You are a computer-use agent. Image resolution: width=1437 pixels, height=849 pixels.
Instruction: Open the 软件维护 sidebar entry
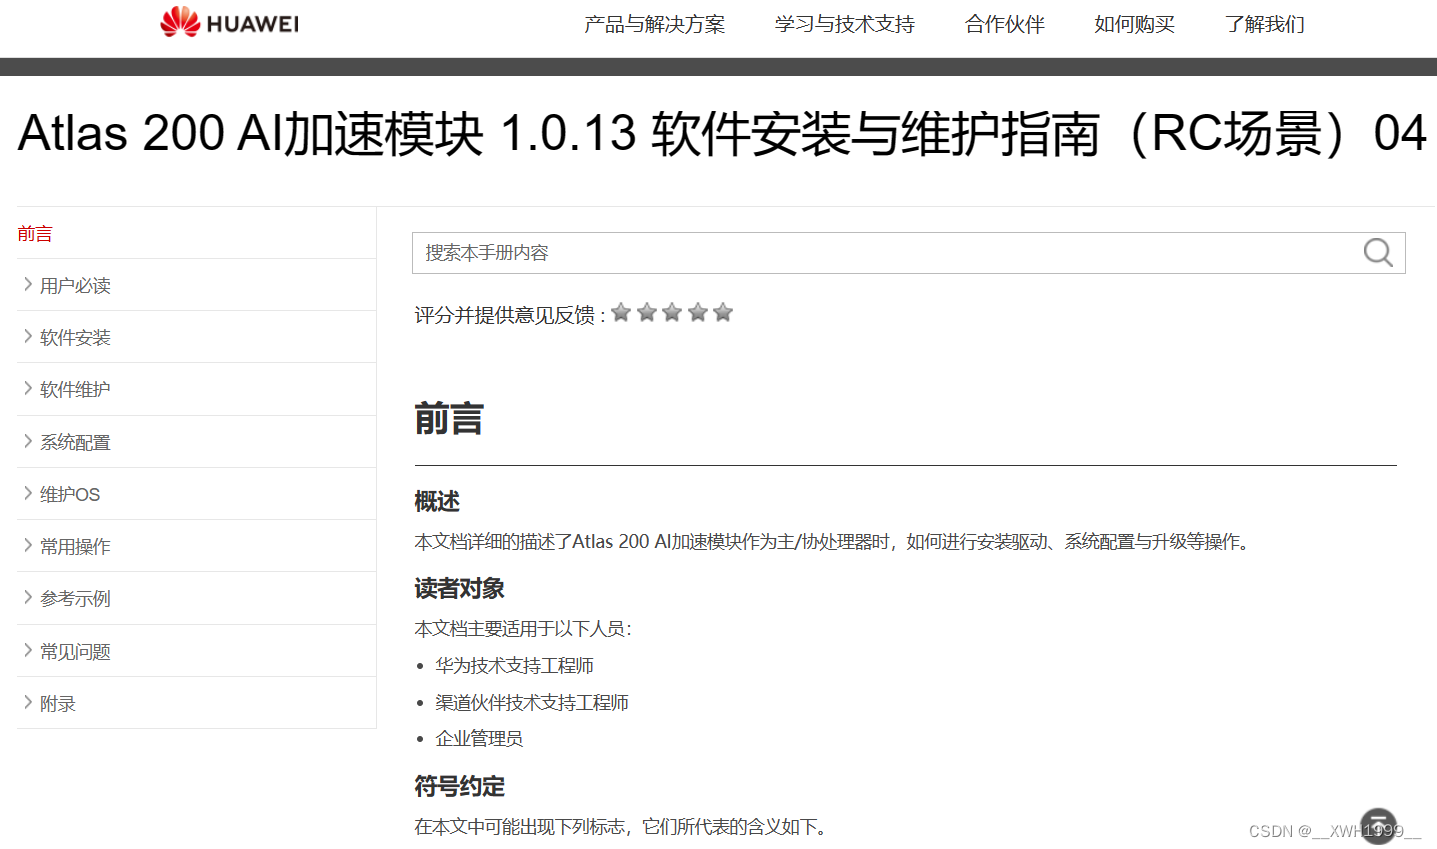(x=75, y=390)
